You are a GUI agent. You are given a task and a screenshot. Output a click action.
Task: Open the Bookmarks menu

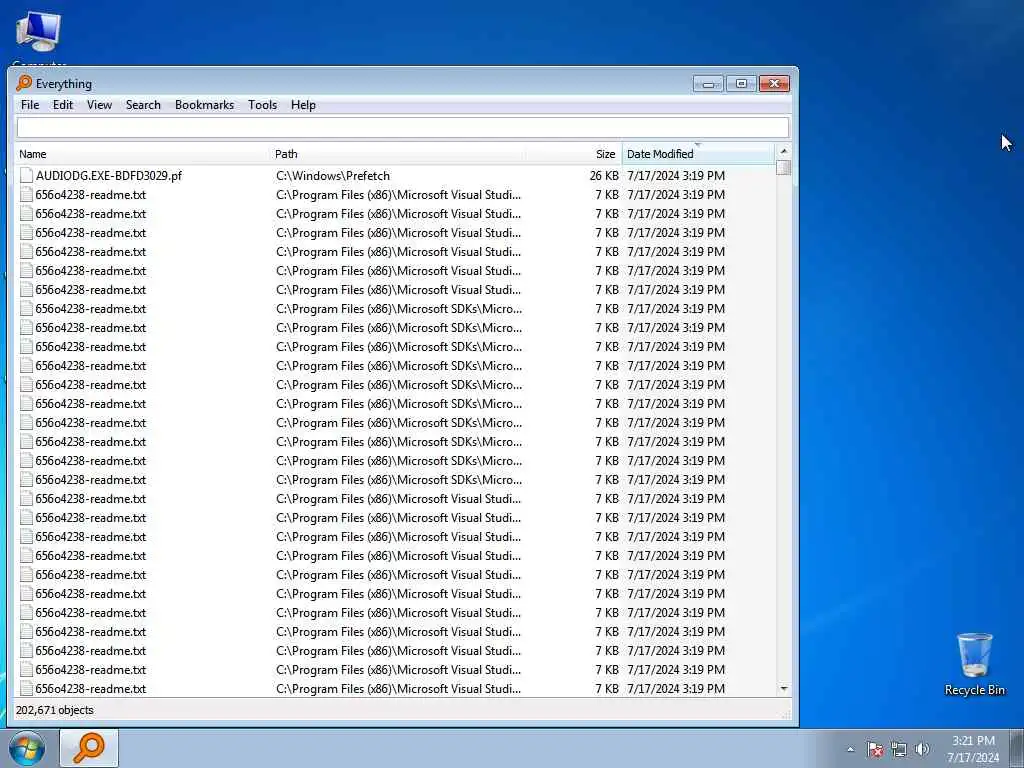point(204,104)
